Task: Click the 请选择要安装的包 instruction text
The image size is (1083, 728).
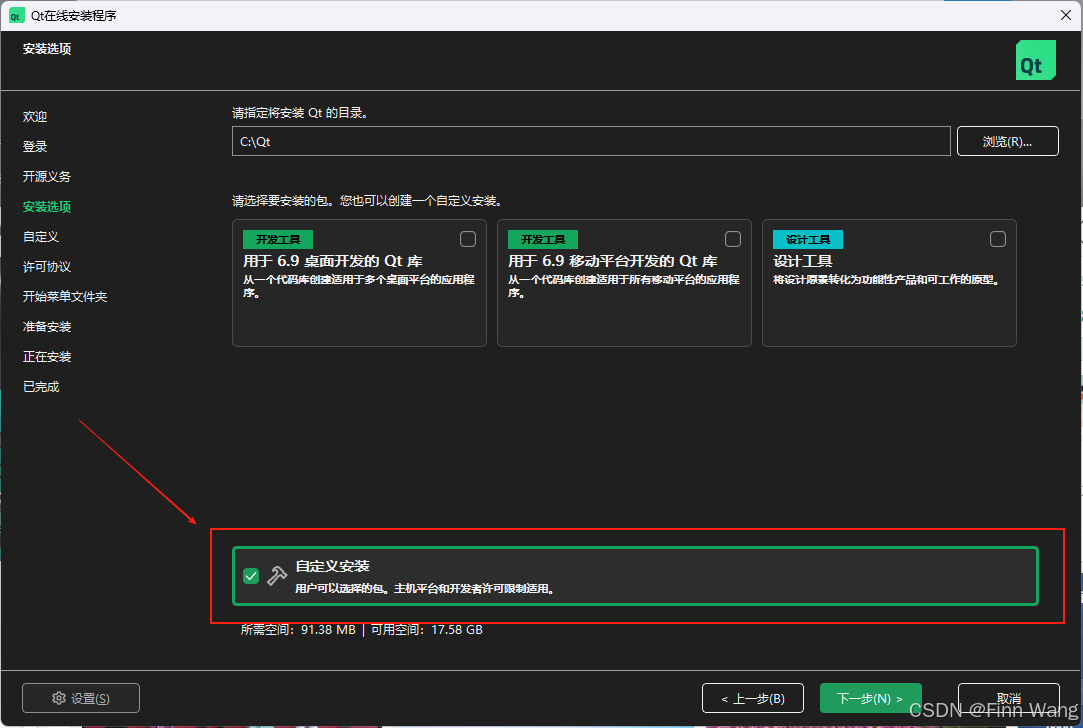Action: point(367,201)
